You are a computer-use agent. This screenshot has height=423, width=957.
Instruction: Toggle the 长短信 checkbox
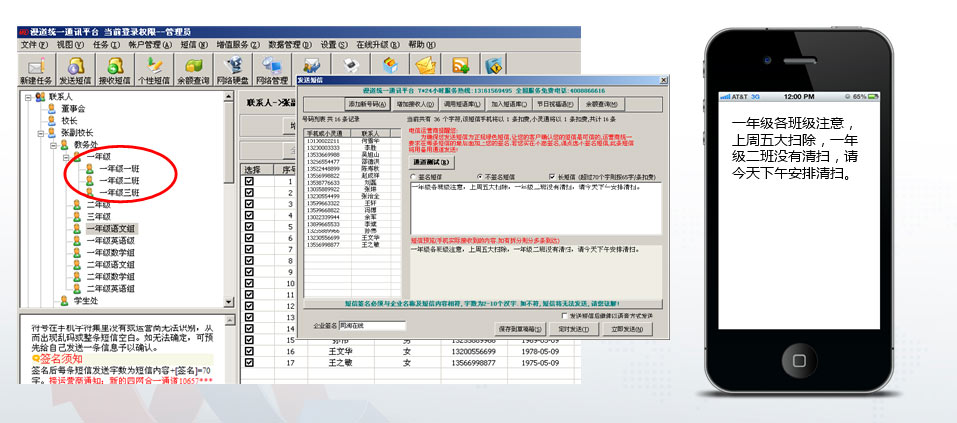pyautogui.click(x=552, y=177)
